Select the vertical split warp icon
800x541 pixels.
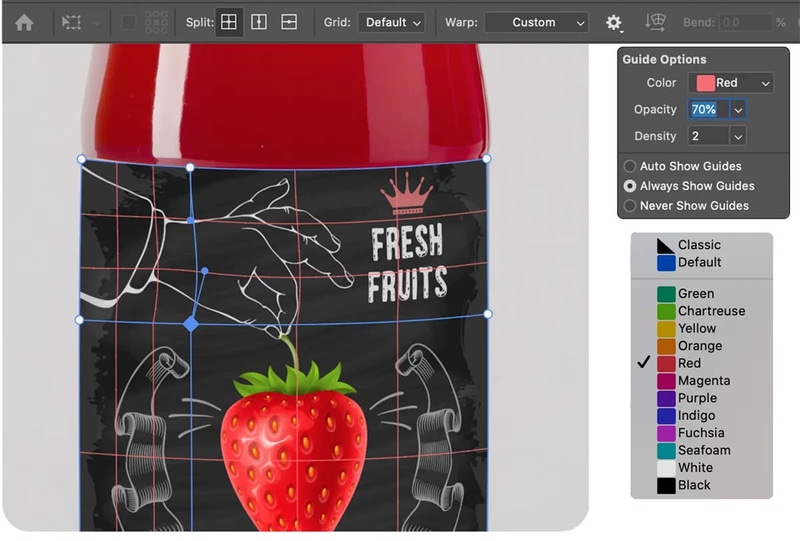pos(259,22)
